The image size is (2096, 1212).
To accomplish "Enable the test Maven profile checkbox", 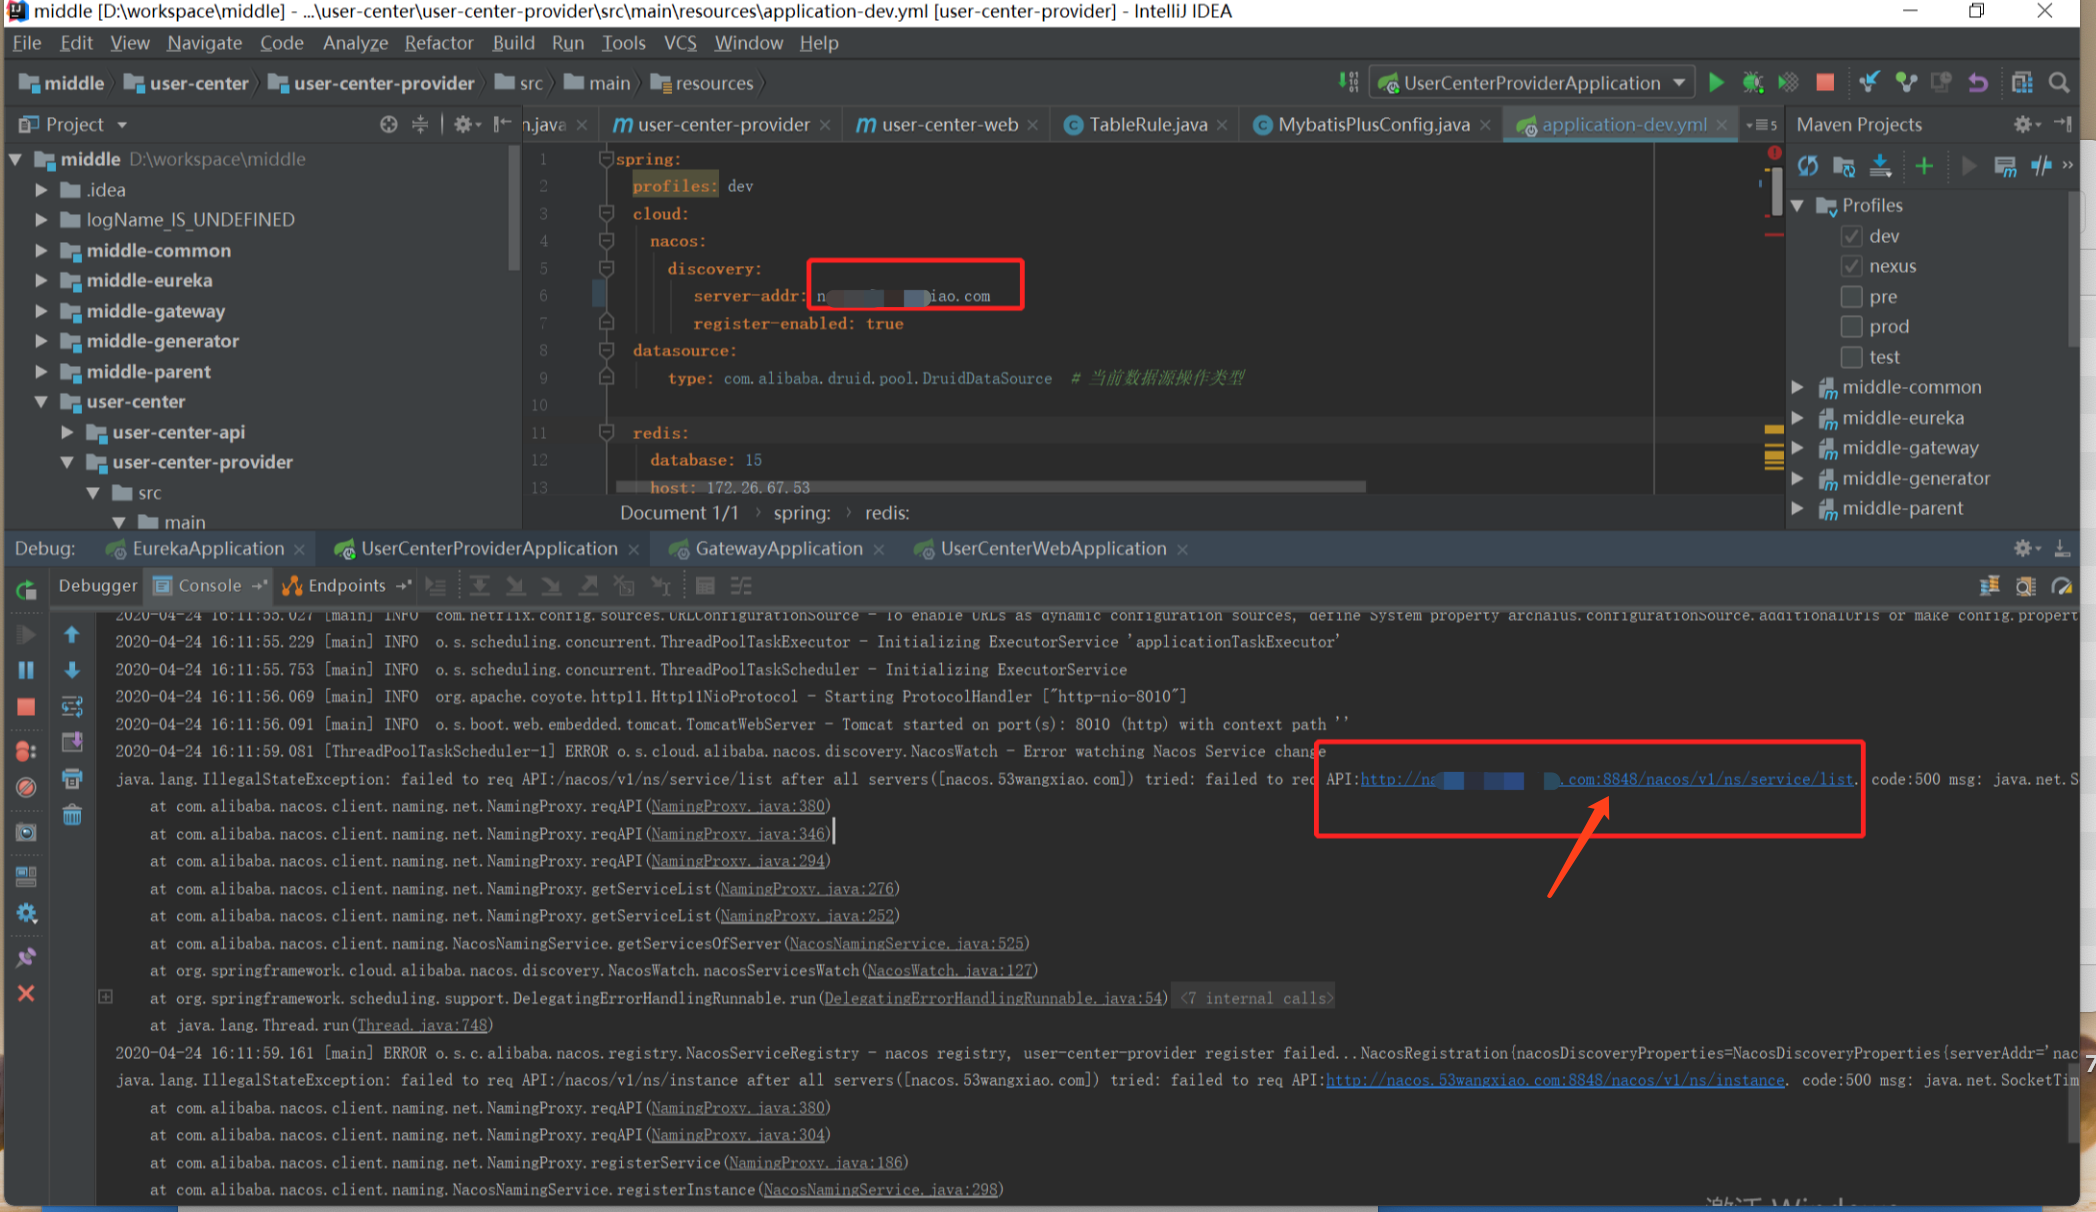I will point(1851,357).
